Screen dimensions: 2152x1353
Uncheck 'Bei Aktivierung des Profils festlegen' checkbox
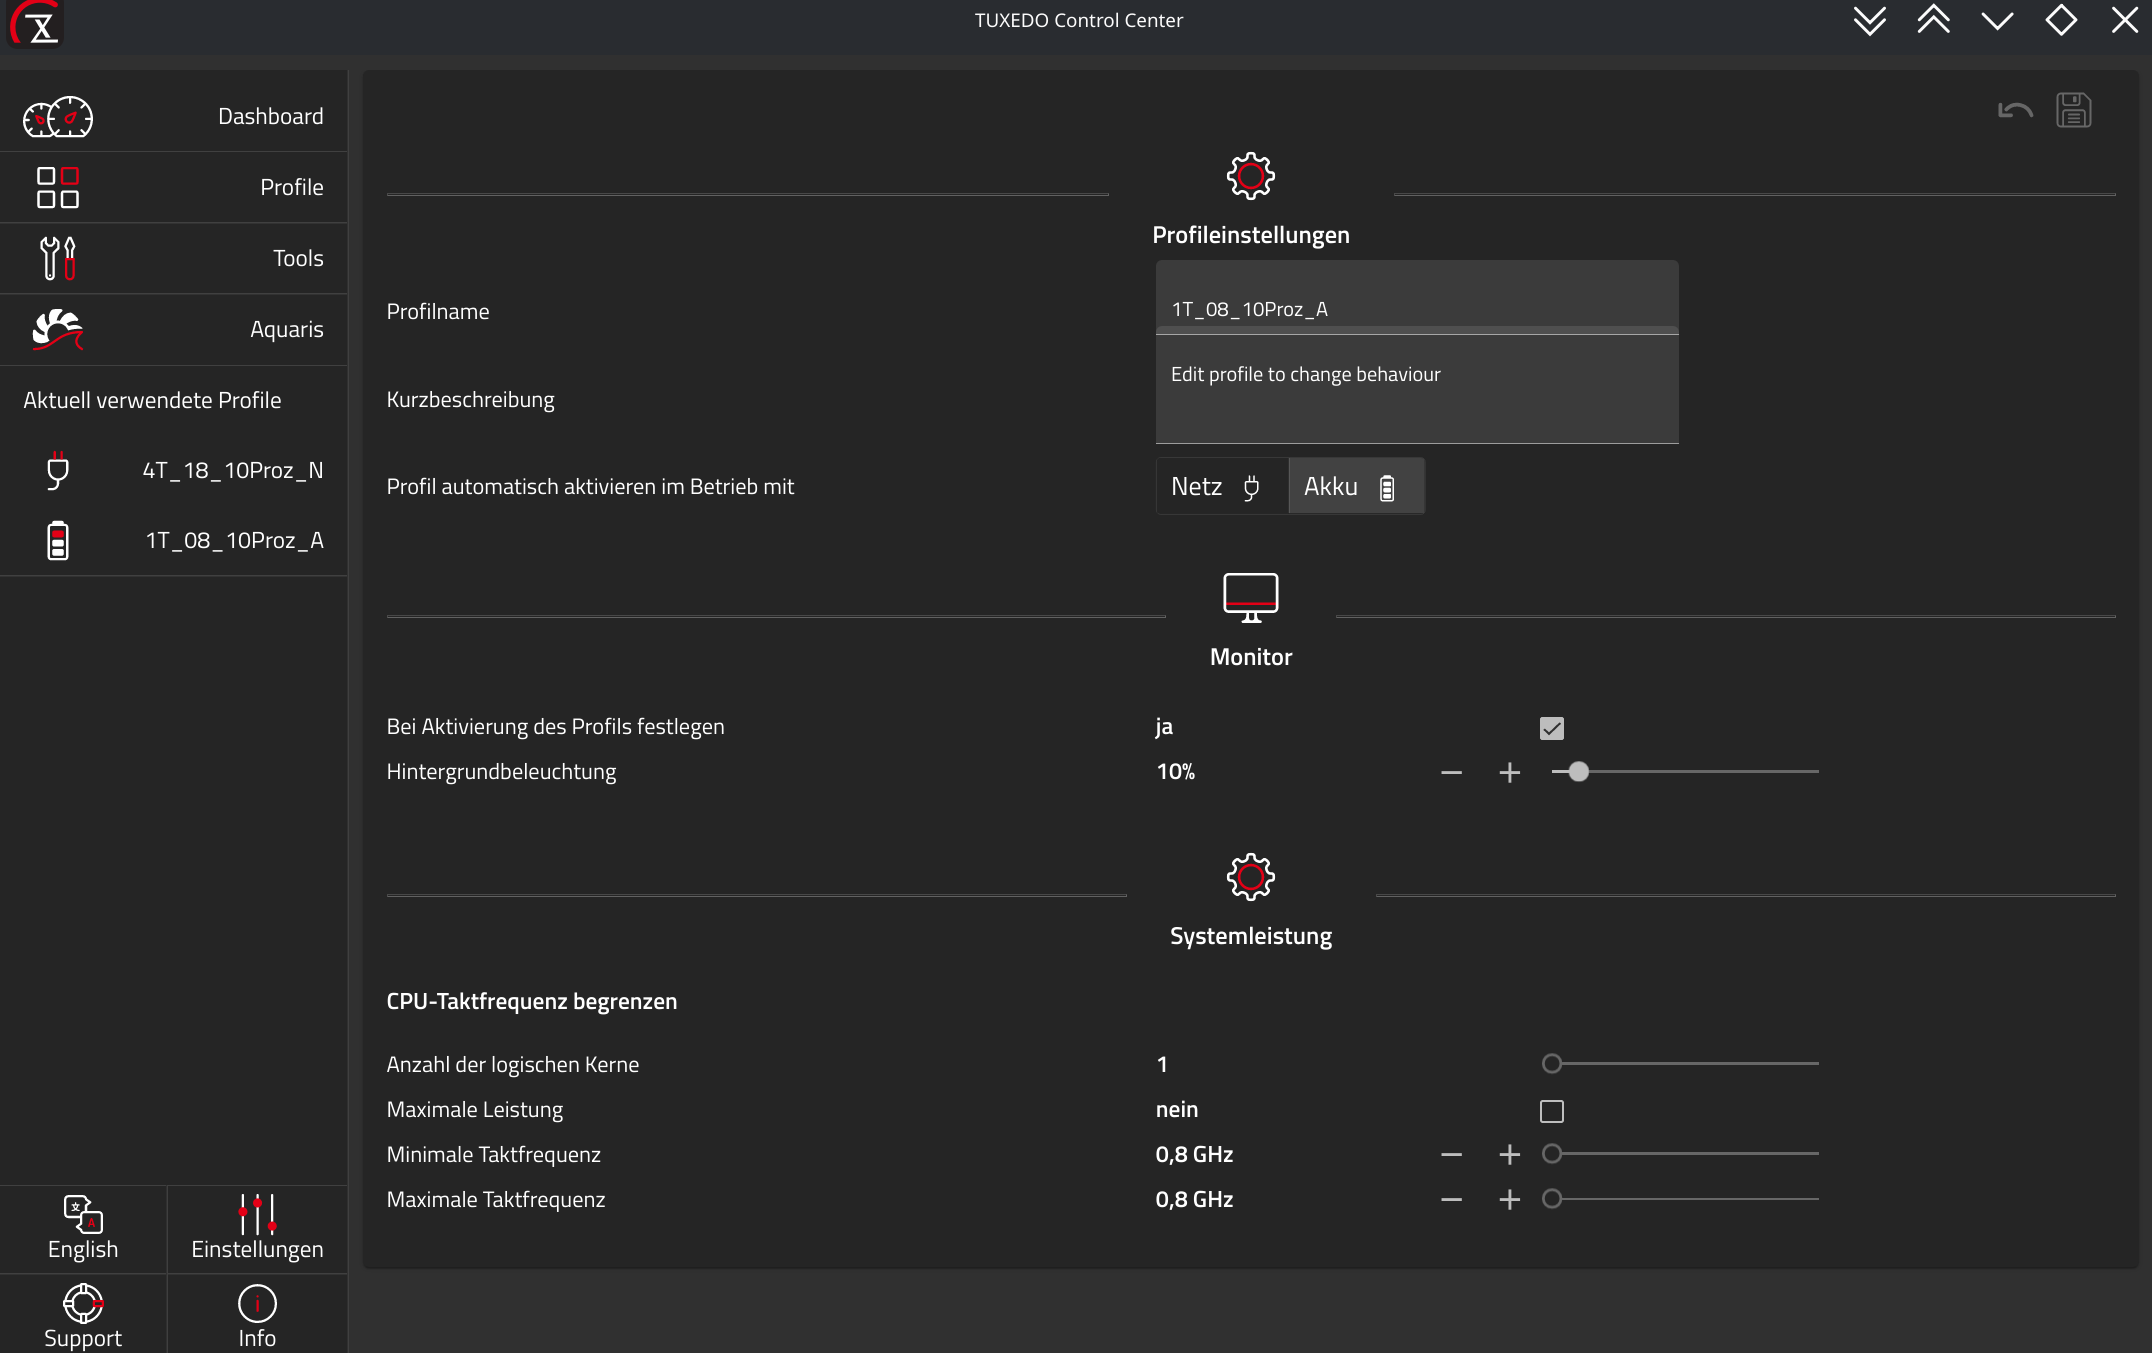point(1551,728)
